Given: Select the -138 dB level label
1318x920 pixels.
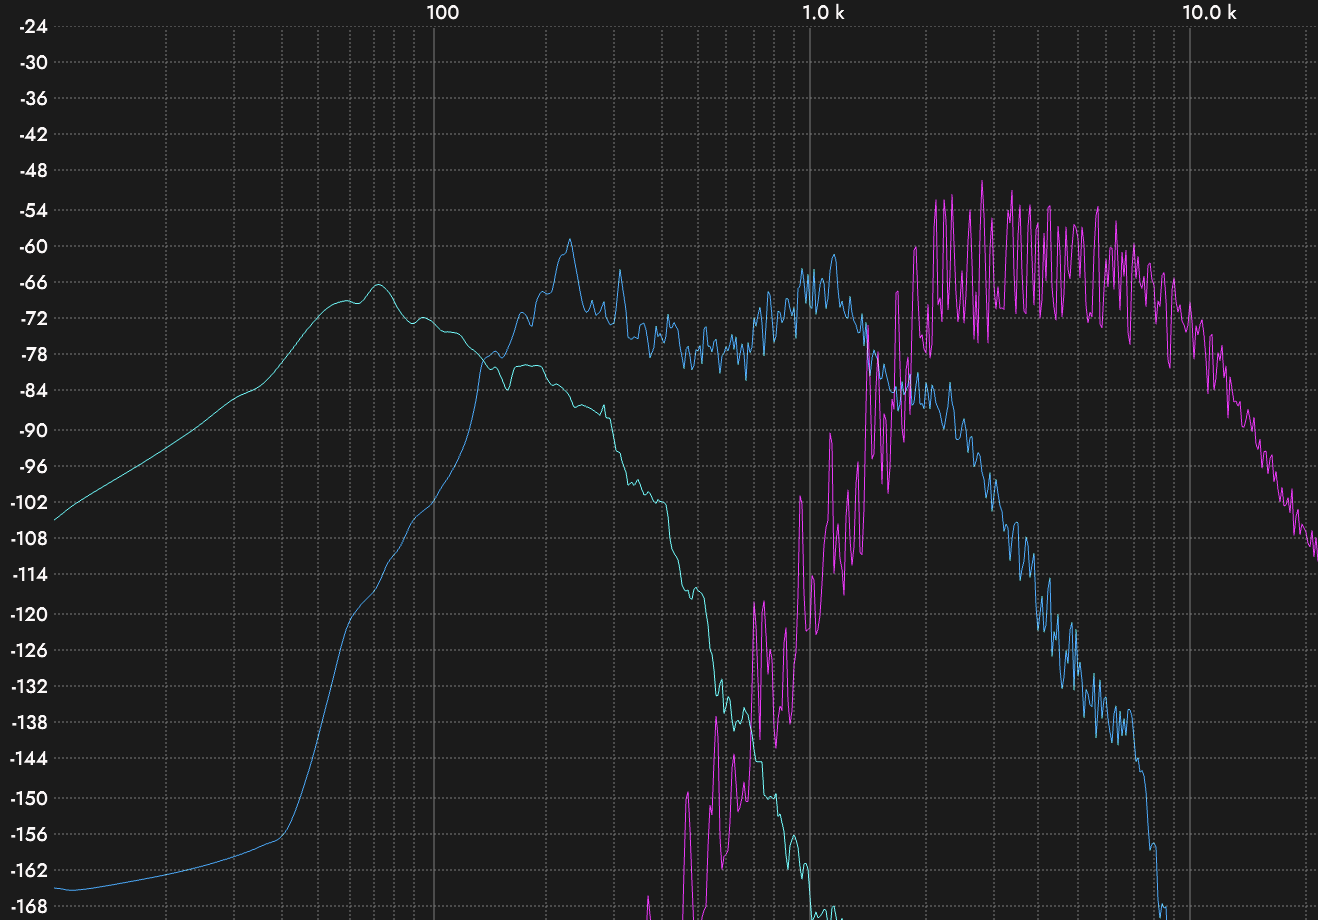Looking at the screenshot, I should (30, 722).
